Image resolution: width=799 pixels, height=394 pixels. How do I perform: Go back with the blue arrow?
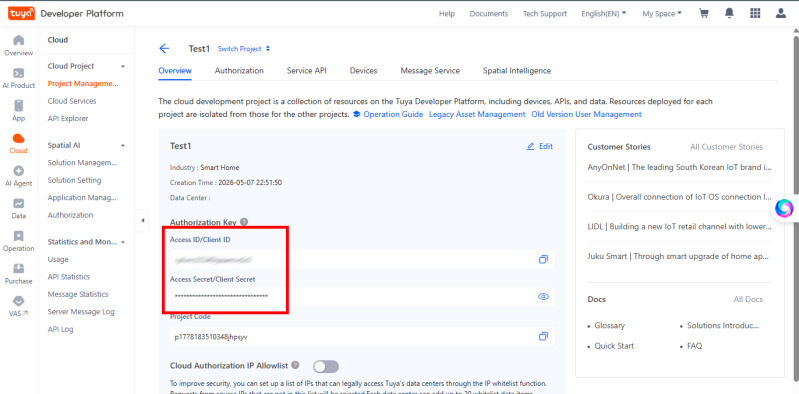click(164, 48)
